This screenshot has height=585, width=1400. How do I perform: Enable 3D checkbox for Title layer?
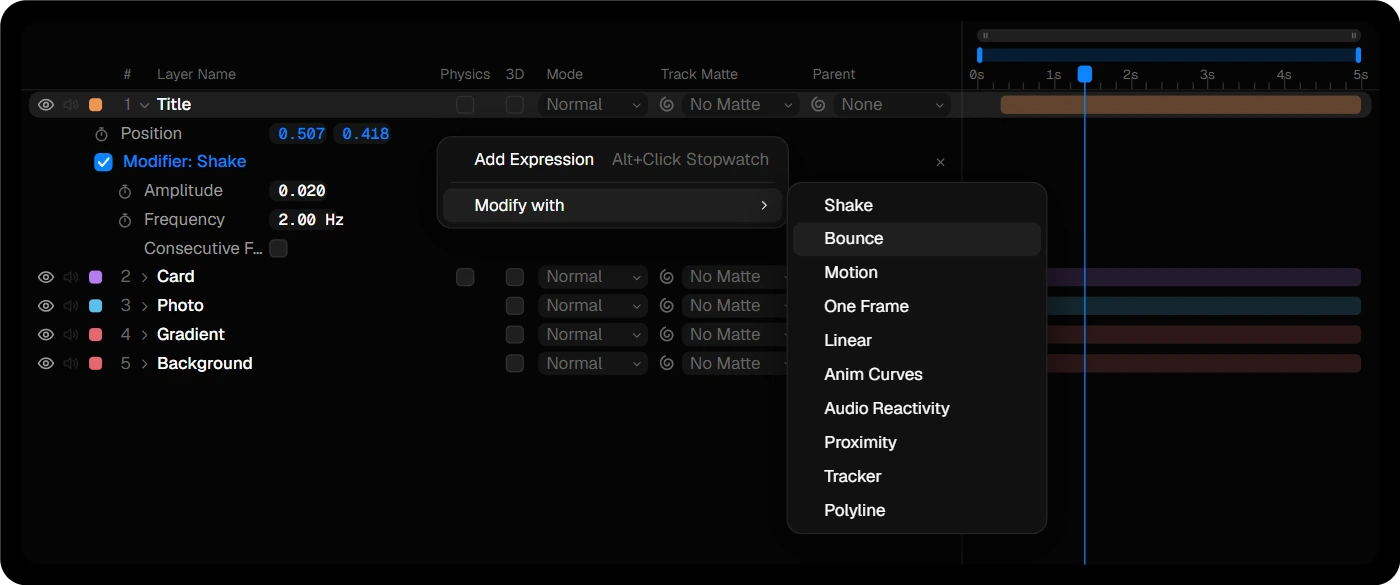(514, 105)
